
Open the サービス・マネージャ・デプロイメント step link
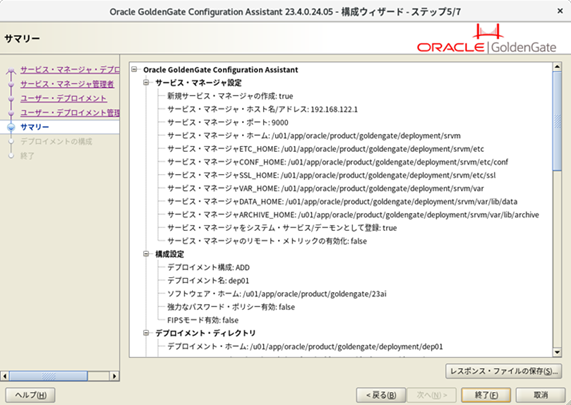pyautogui.click(x=70, y=70)
